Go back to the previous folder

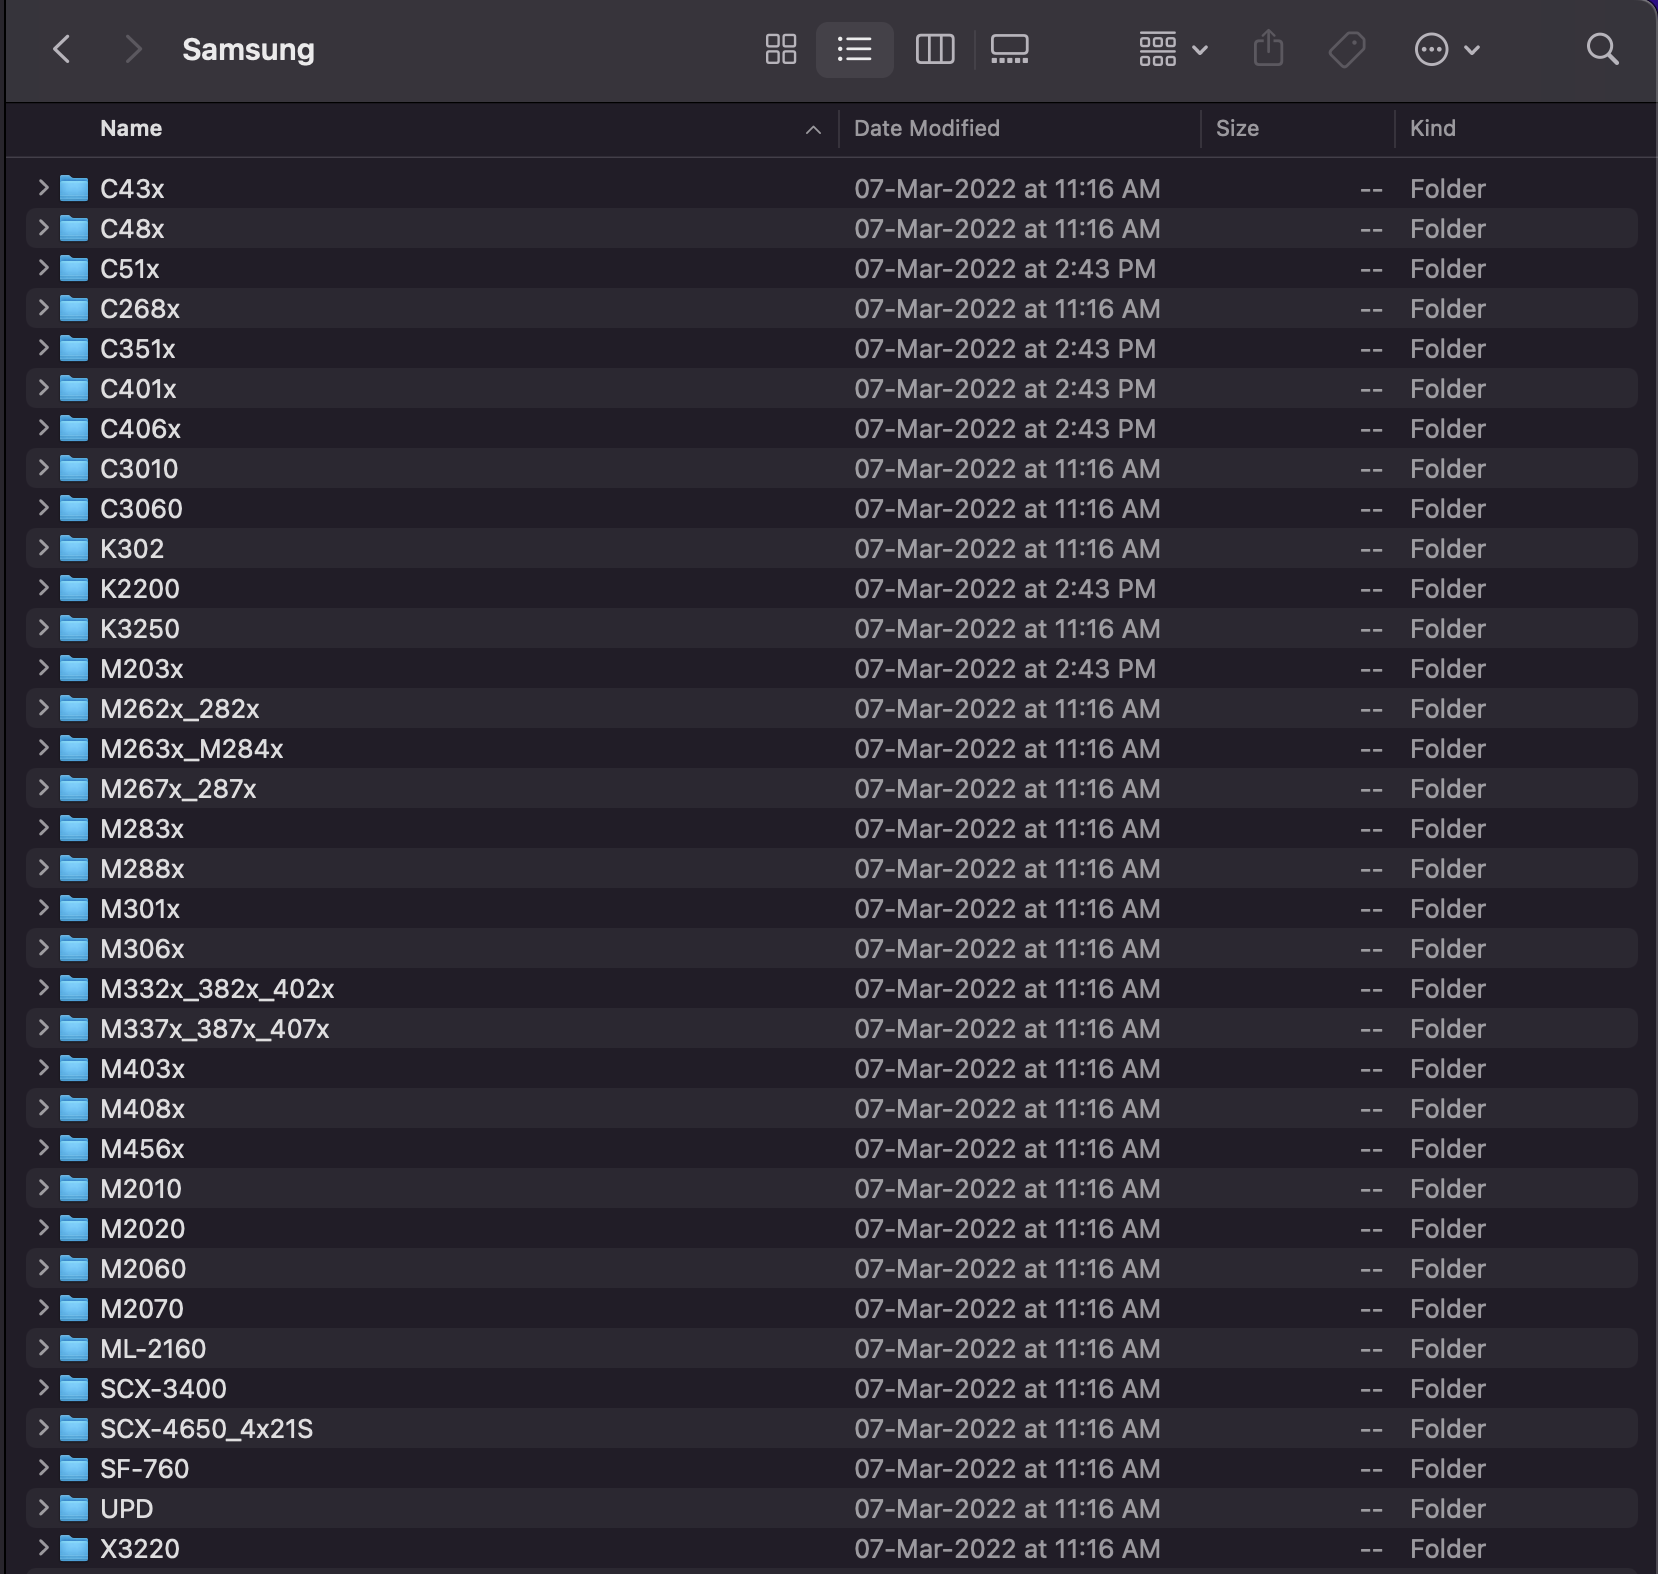pyautogui.click(x=62, y=49)
